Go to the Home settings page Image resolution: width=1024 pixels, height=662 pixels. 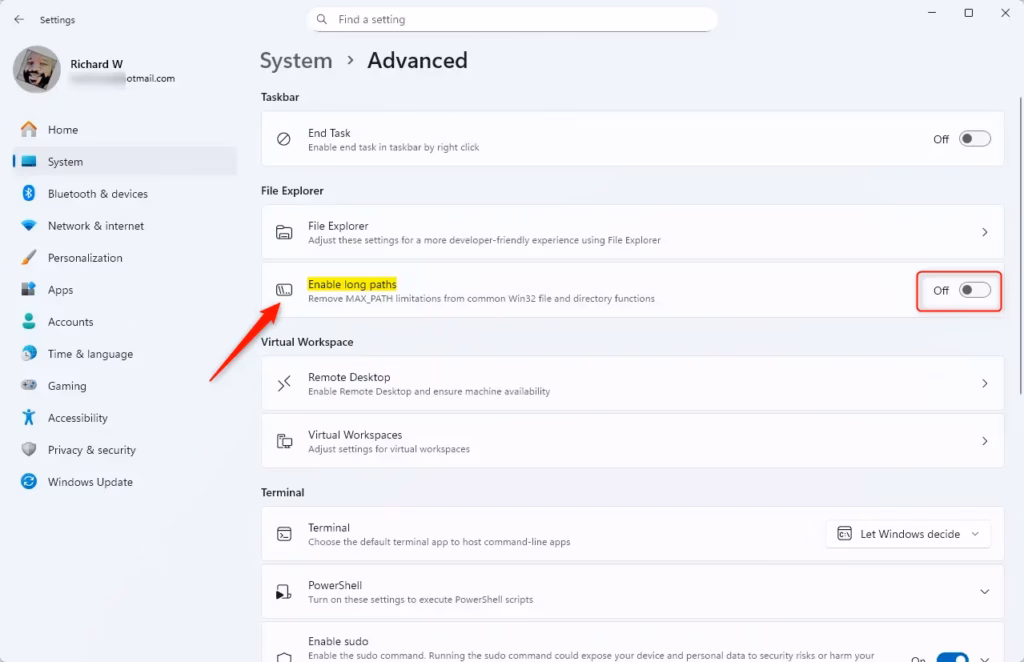pyautogui.click(x=124, y=129)
